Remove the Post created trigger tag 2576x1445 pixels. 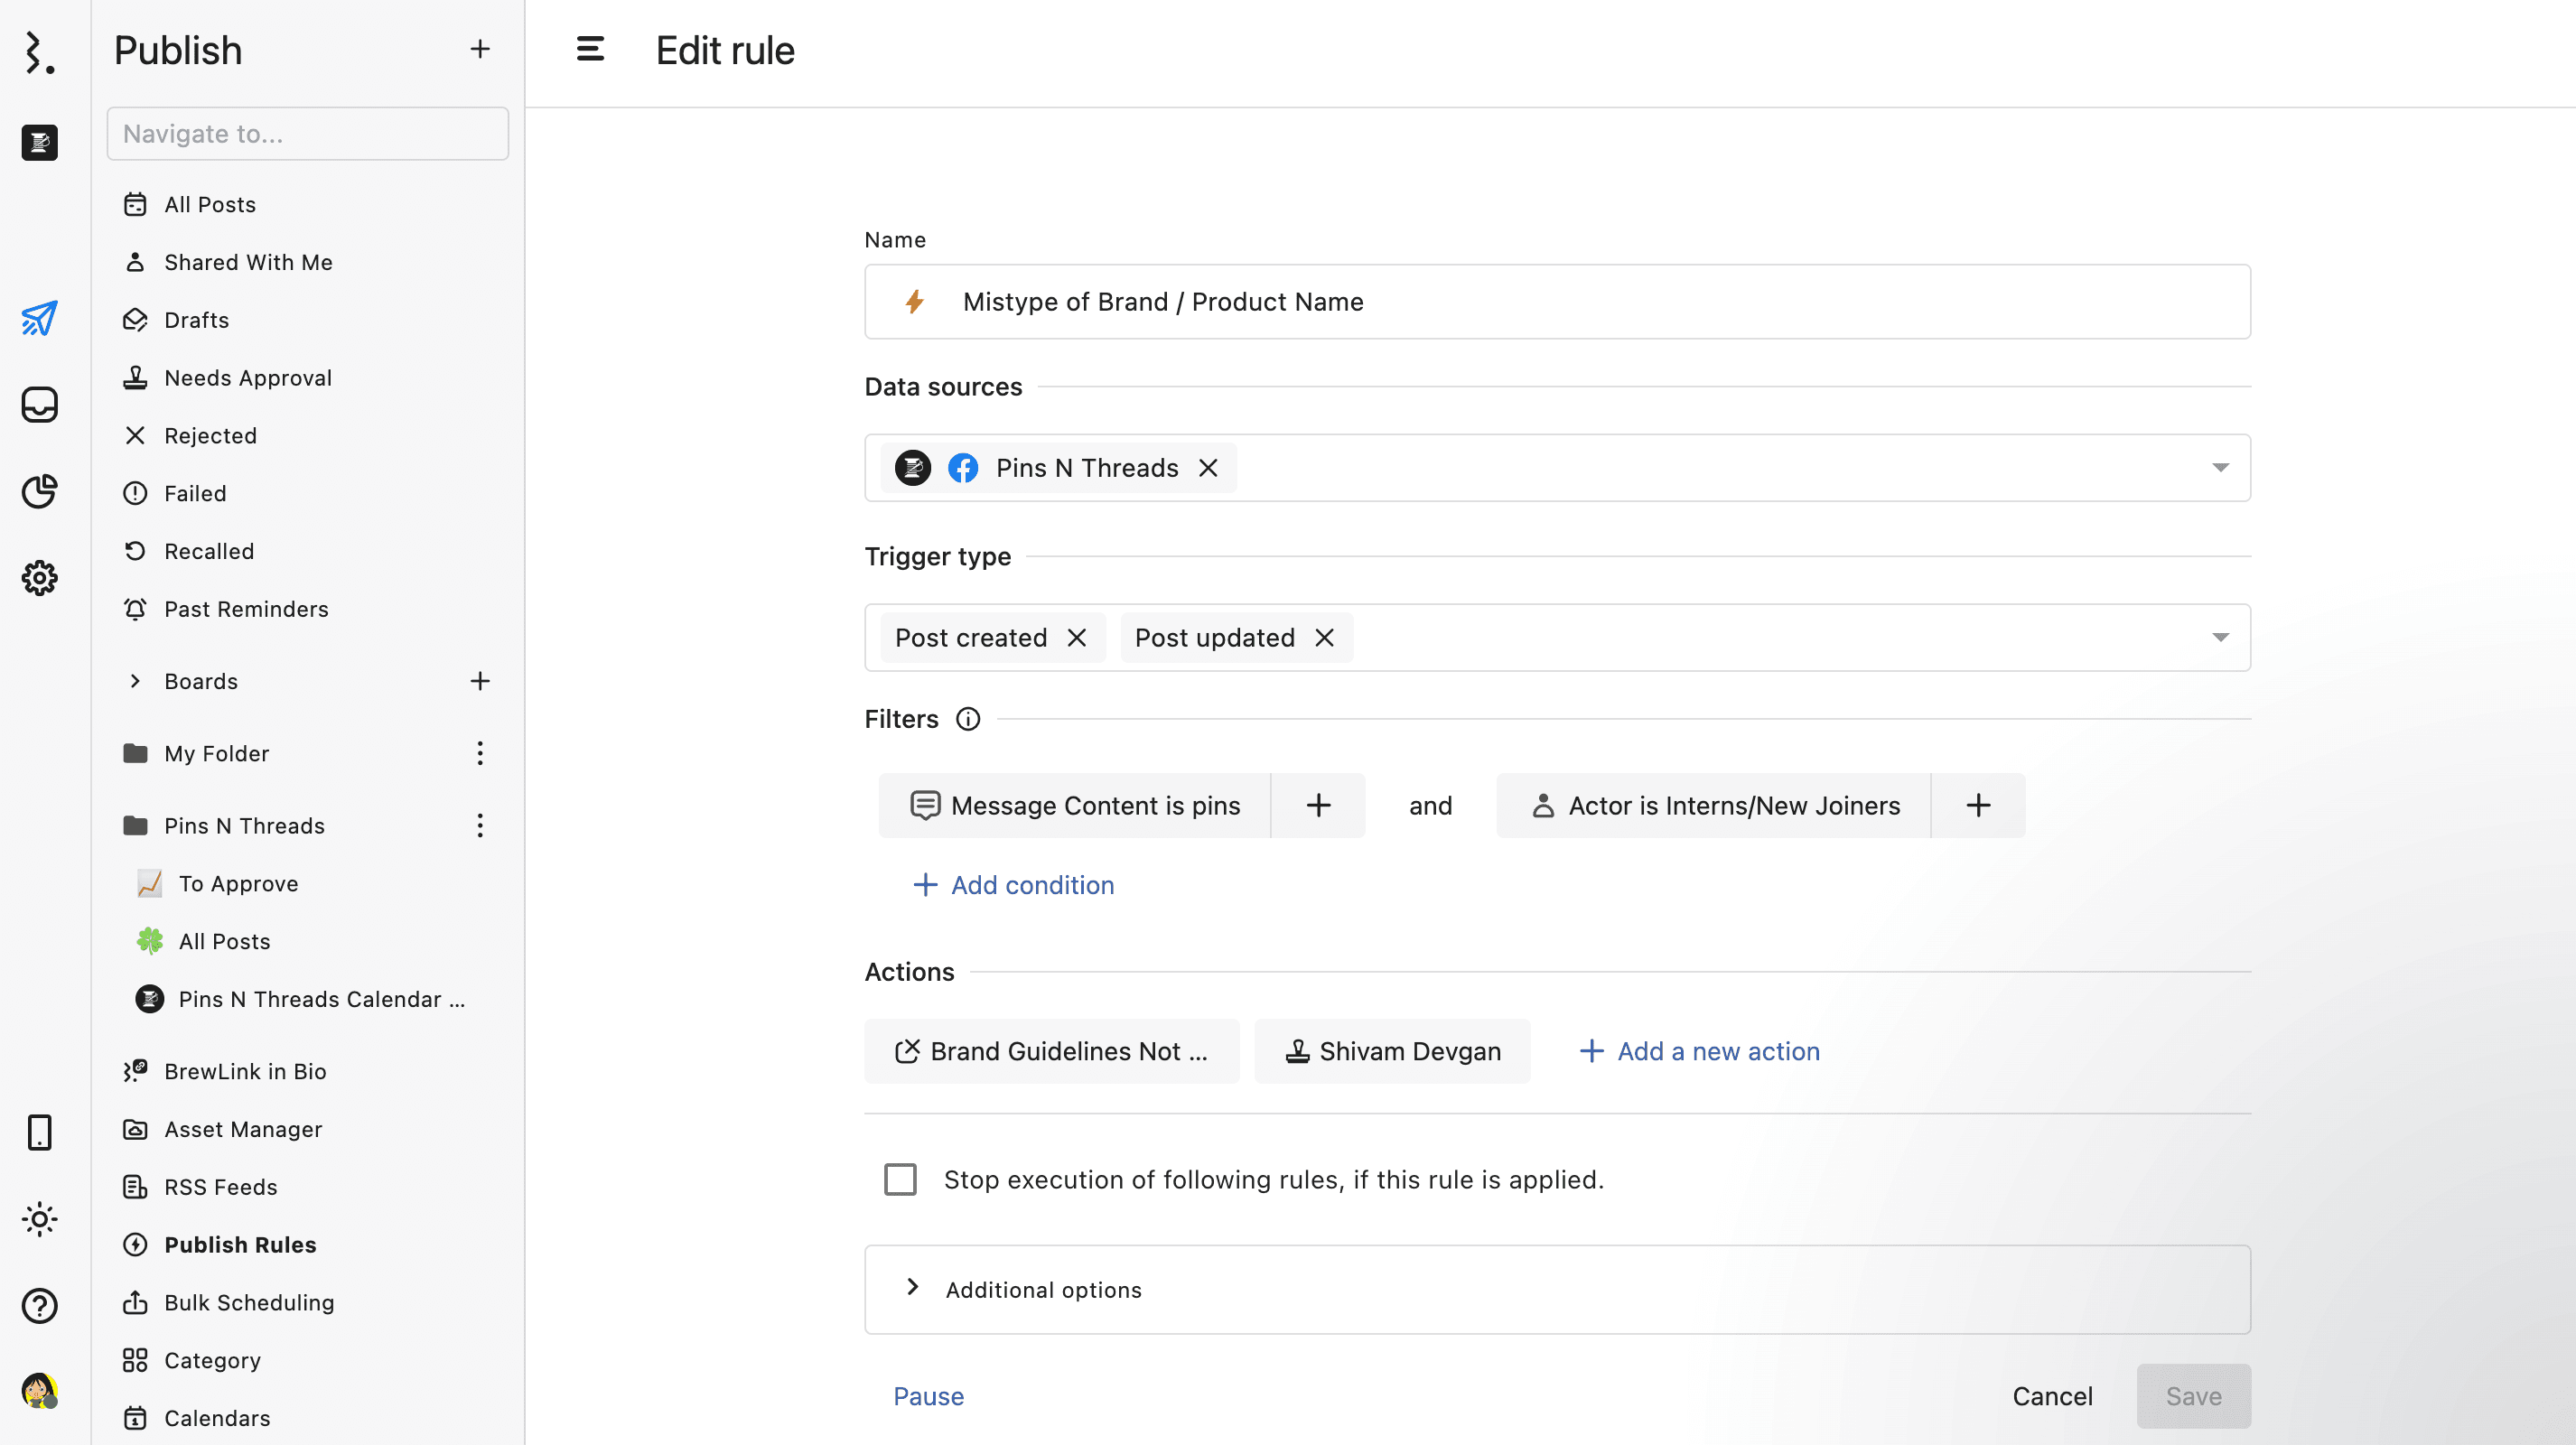coord(1076,638)
